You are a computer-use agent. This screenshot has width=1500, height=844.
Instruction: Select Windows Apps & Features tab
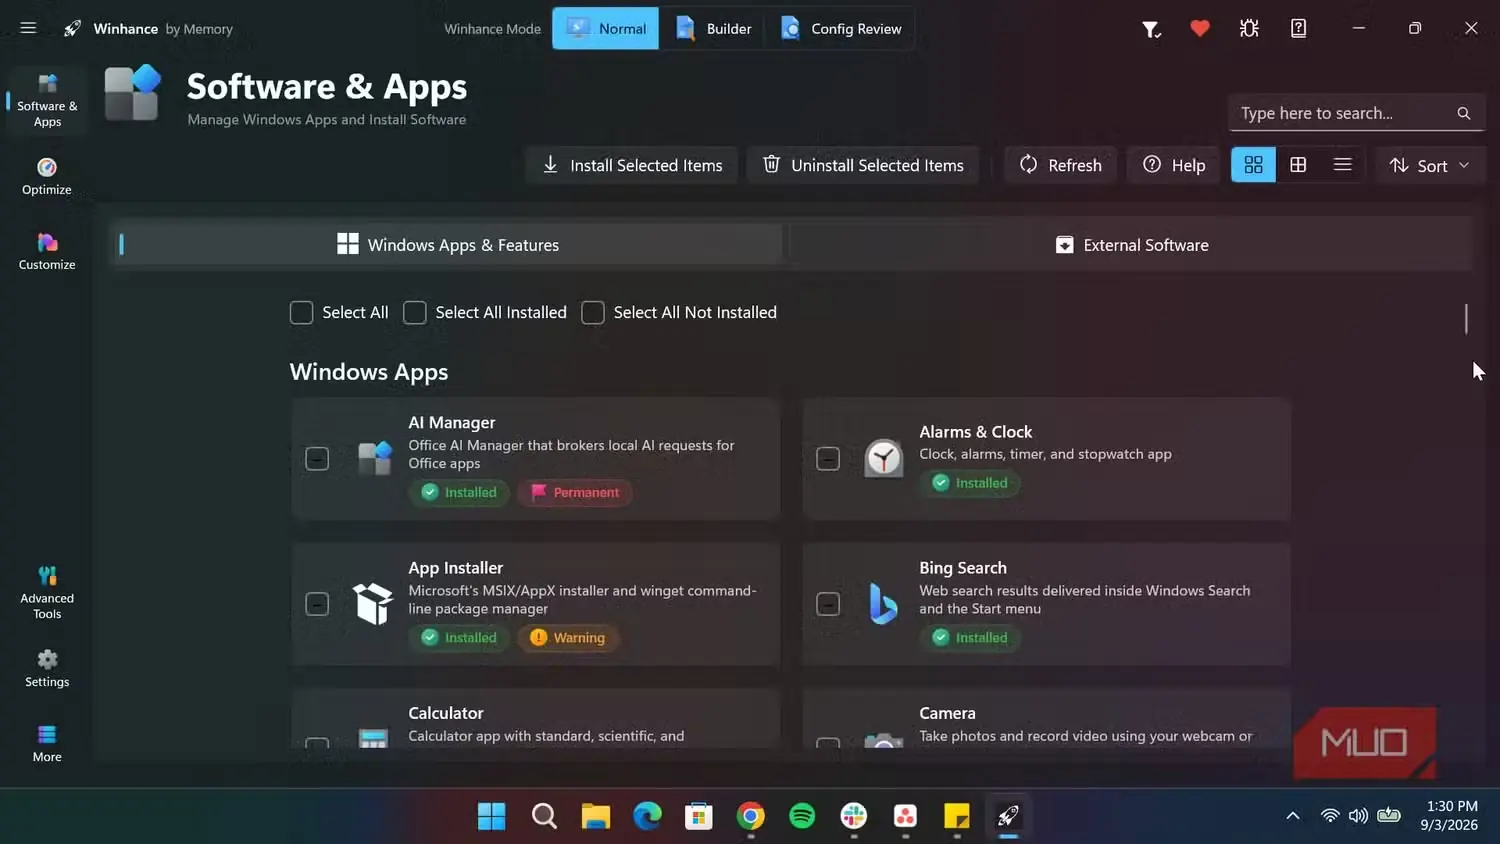point(447,245)
